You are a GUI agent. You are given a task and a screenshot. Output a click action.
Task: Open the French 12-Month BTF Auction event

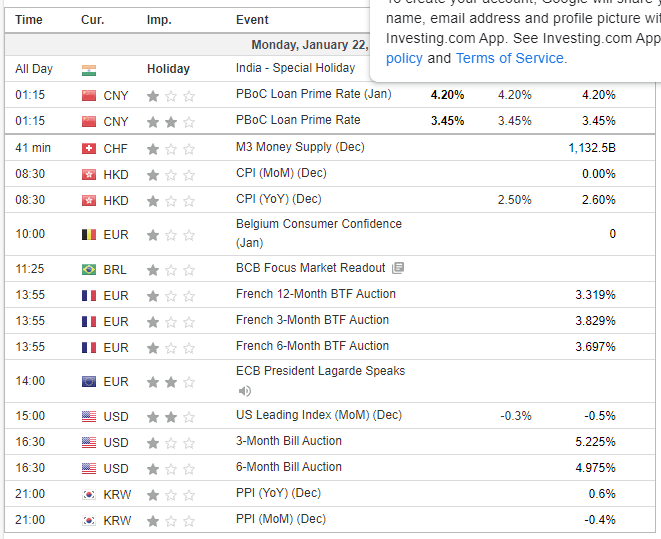click(315, 294)
